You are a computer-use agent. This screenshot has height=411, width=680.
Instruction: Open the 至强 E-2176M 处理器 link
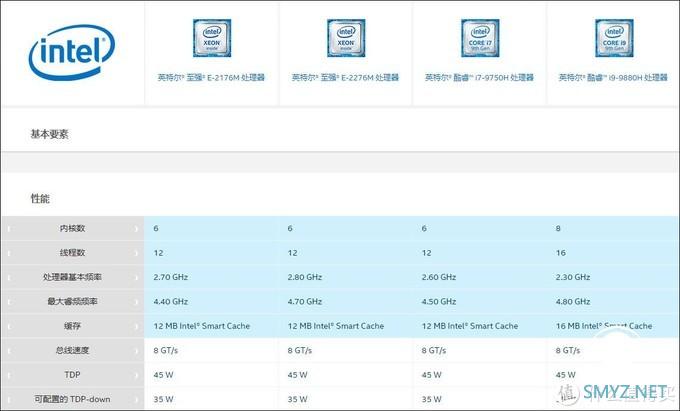click(x=211, y=78)
